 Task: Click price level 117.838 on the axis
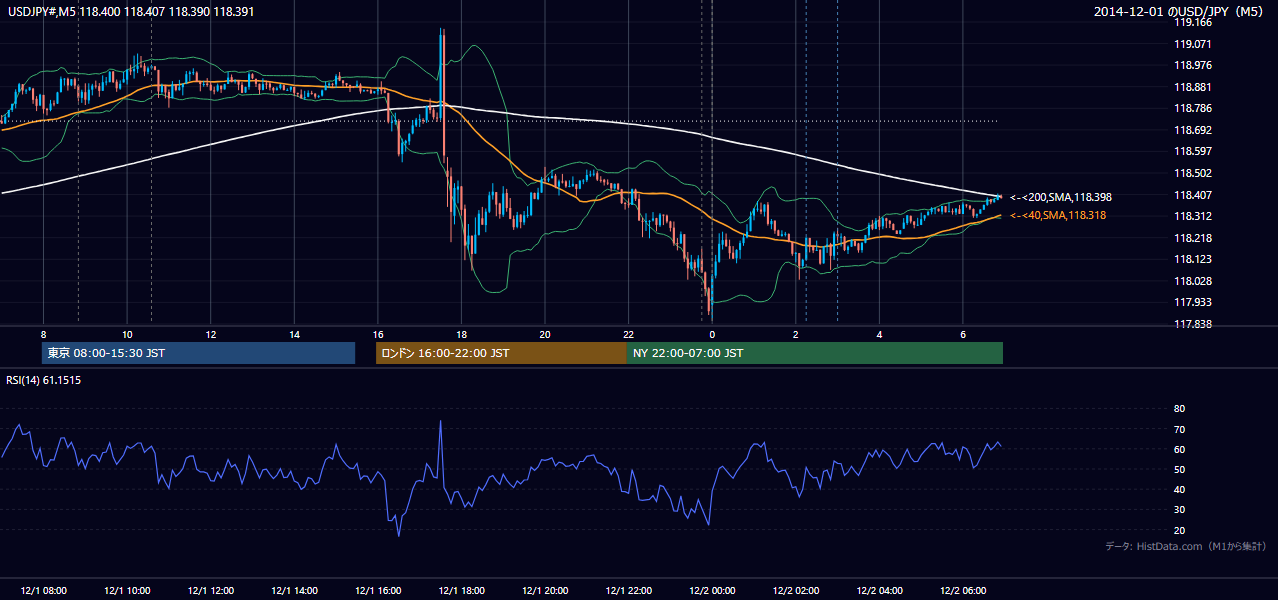1192,324
